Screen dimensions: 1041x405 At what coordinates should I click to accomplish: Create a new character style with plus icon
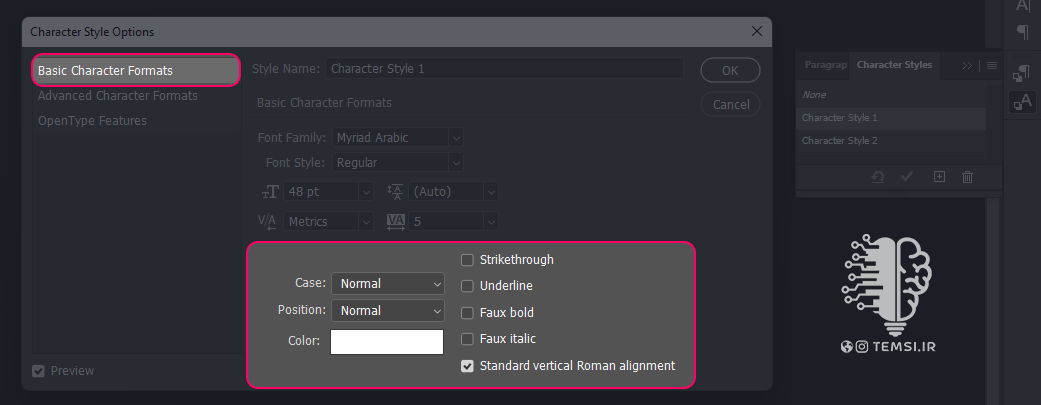pos(939,177)
